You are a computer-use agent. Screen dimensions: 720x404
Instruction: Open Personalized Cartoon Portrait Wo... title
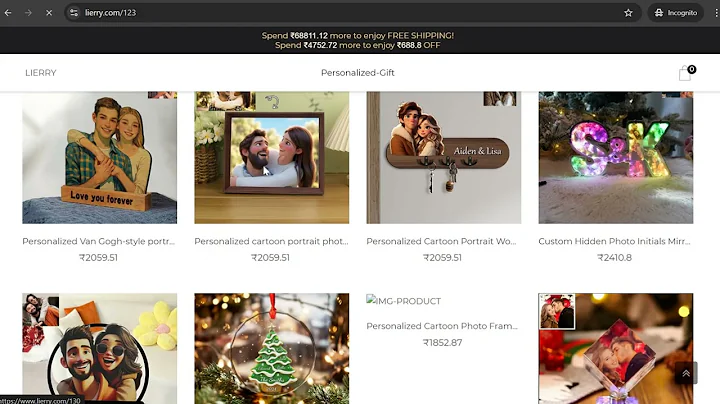tap(442, 241)
